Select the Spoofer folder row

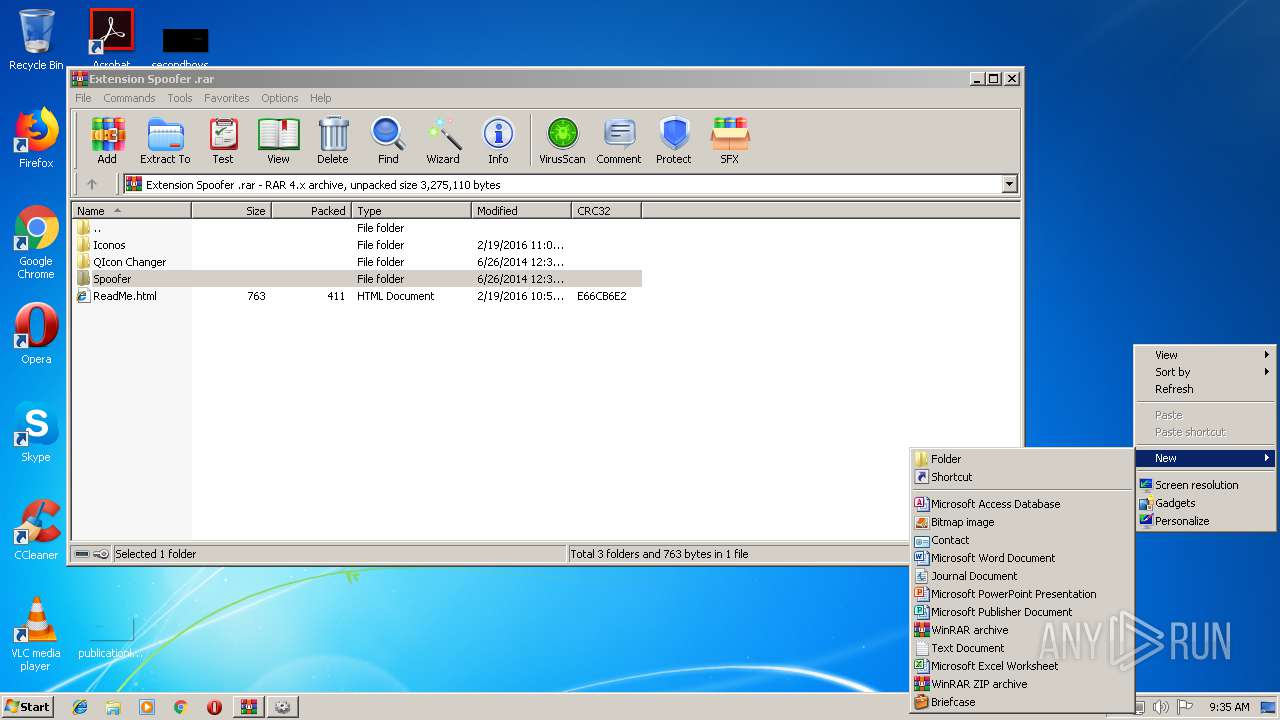tap(357, 279)
